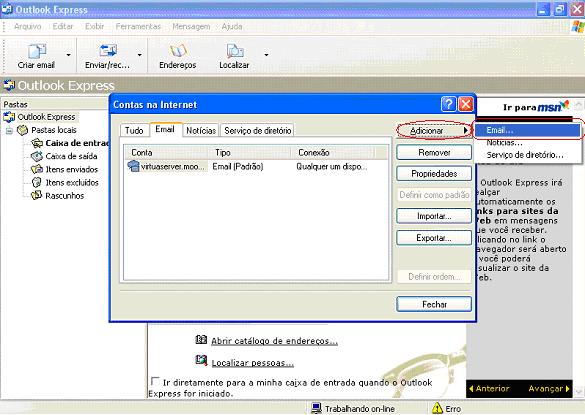This screenshot has height=415, width=585.
Task: Click the Outlook Express title bar icon
Action: click(7, 9)
